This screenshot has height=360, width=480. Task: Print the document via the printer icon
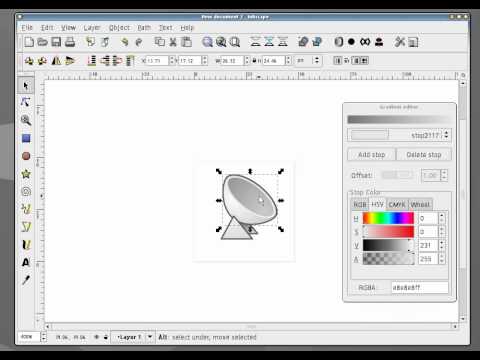pyautogui.click(x=70, y=42)
